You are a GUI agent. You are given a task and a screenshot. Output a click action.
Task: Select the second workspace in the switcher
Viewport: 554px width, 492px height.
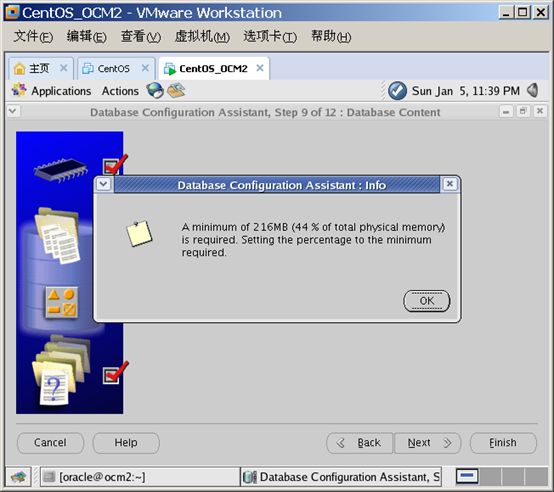coord(490,476)
